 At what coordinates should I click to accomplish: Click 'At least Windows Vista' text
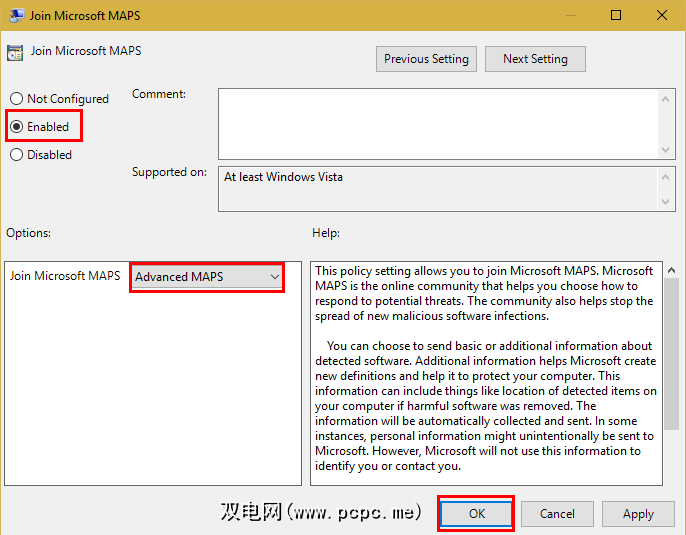[283, 177]
